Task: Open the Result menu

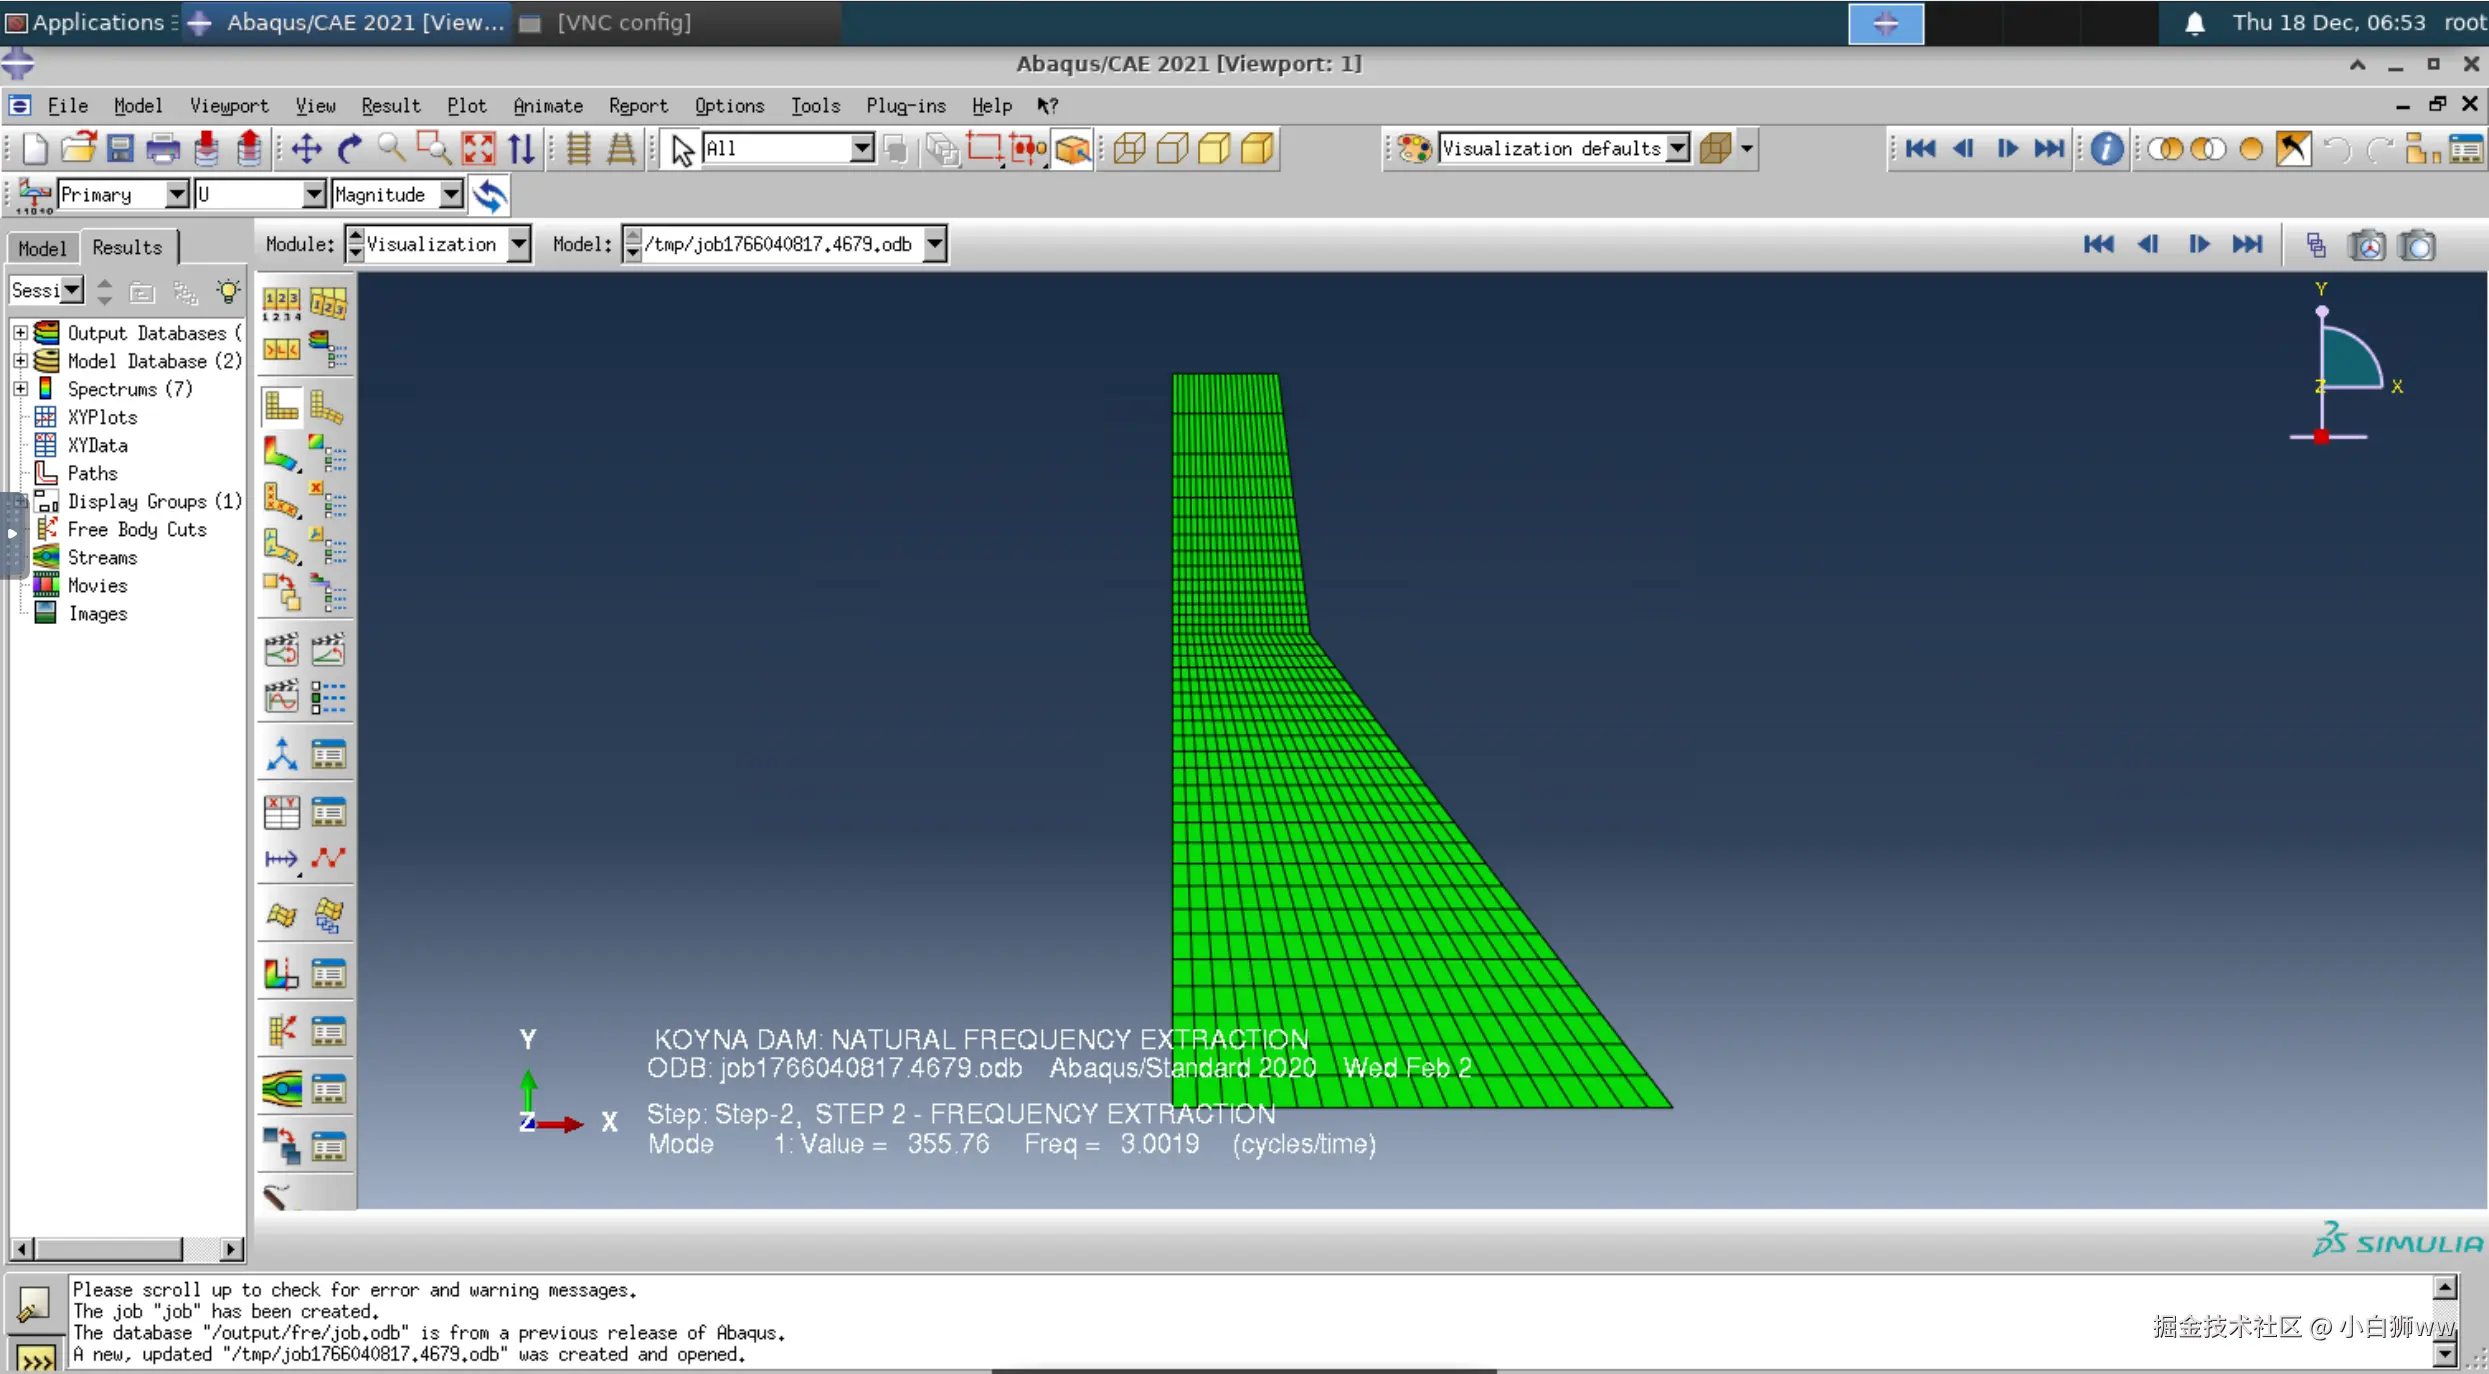Action: pyautogui.click(x=390, y=106)
